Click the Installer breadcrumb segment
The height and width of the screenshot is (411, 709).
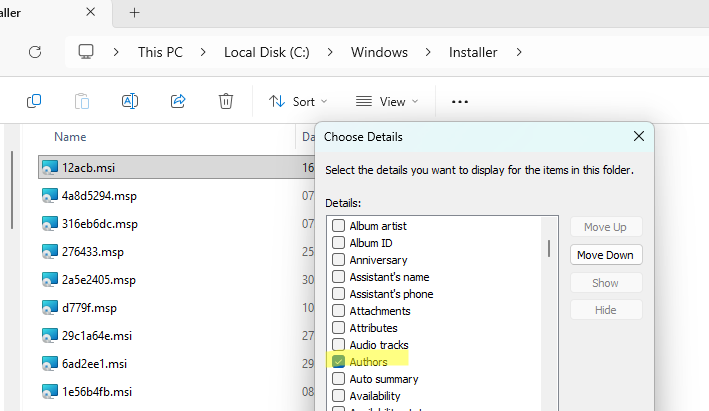(473, 52)
